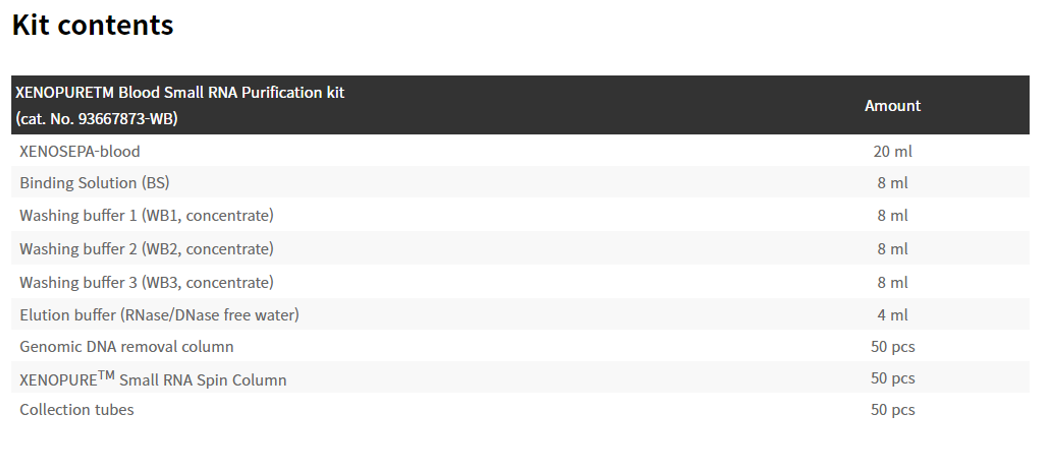
Task: Click the Amount column header
Action: coord(892,105)
